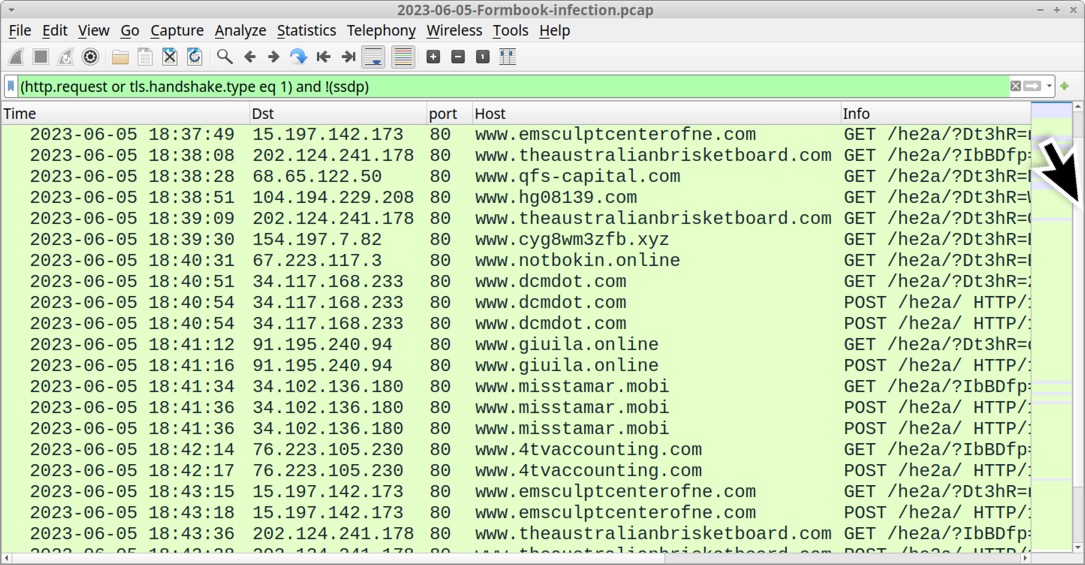1085x565 pixels.
Task: Select packet at 18:43:18
Action: point(516,512)
